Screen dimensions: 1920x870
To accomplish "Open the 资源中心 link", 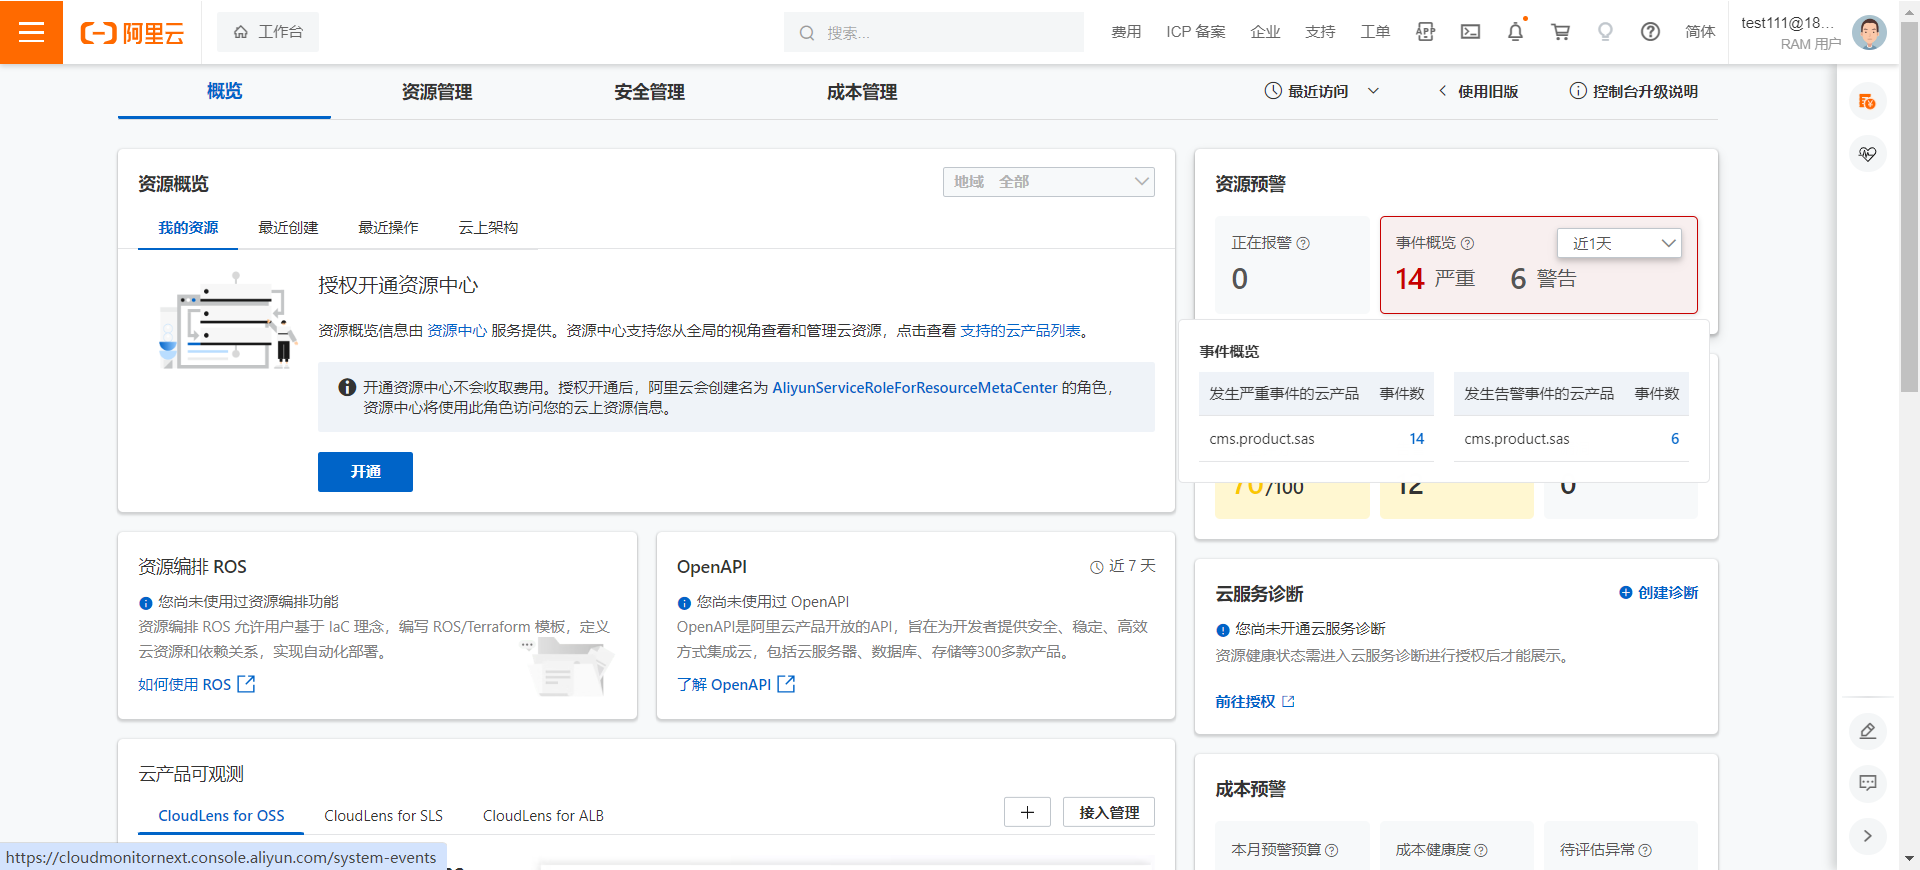I will (x=457, y=331).
